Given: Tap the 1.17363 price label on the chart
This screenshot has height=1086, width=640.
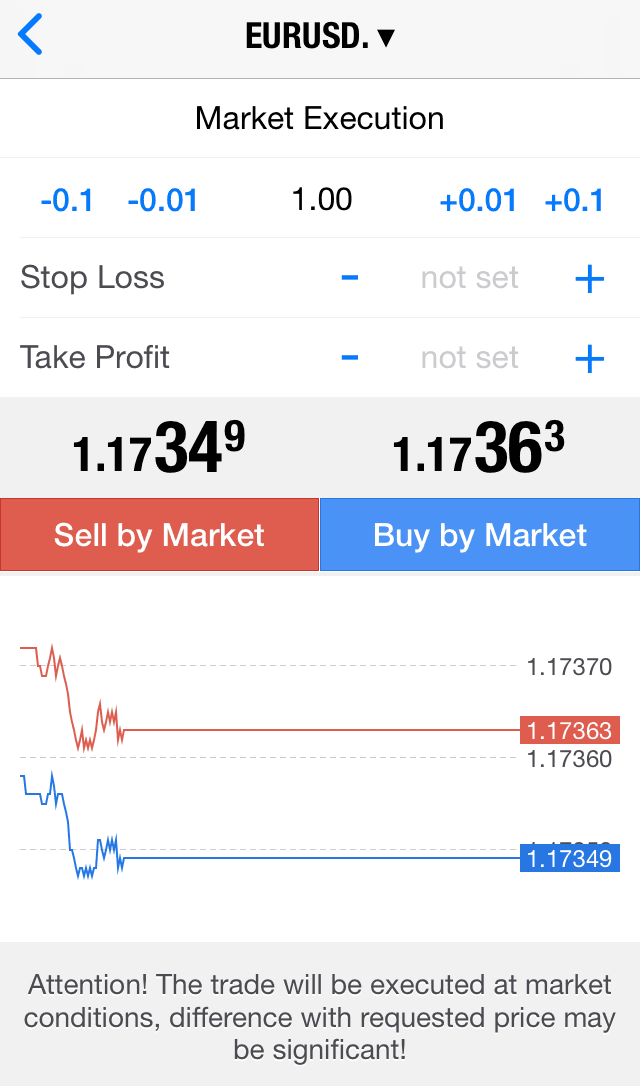Looking at the screenshot, I should pyautogui.click(x=569, y=730).
